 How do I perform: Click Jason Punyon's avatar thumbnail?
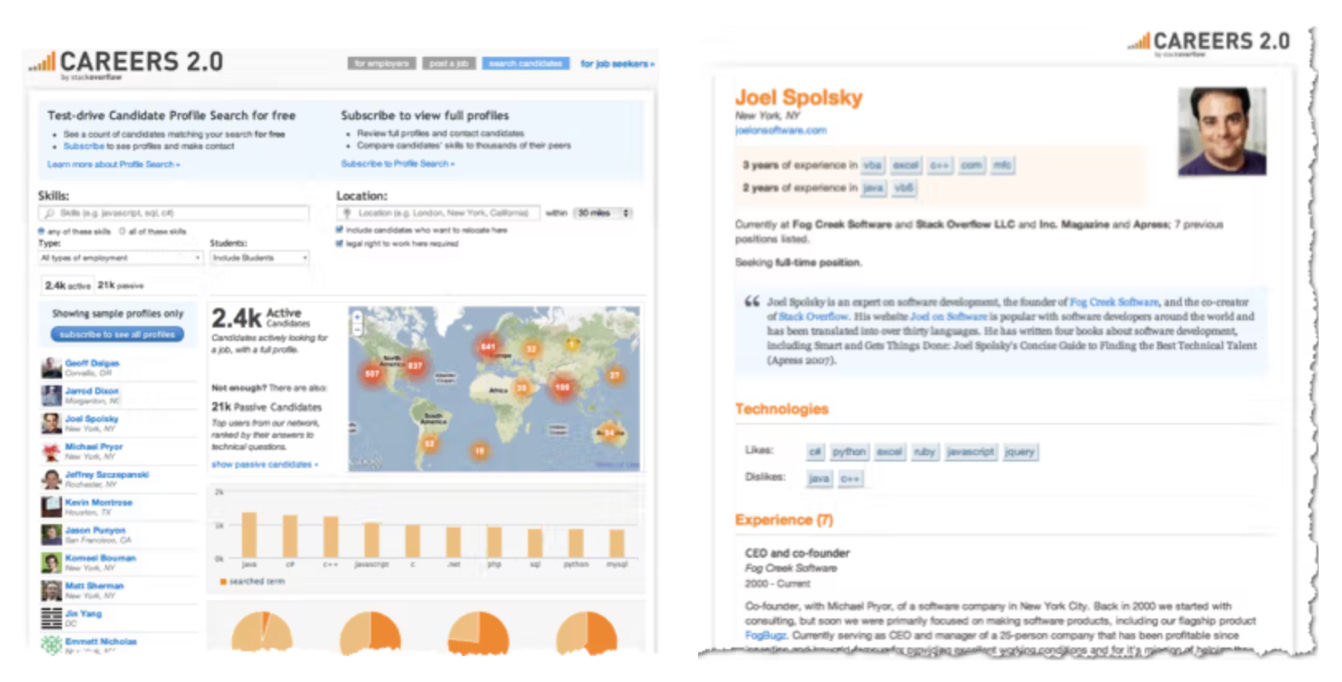click(x=51, y=535)
